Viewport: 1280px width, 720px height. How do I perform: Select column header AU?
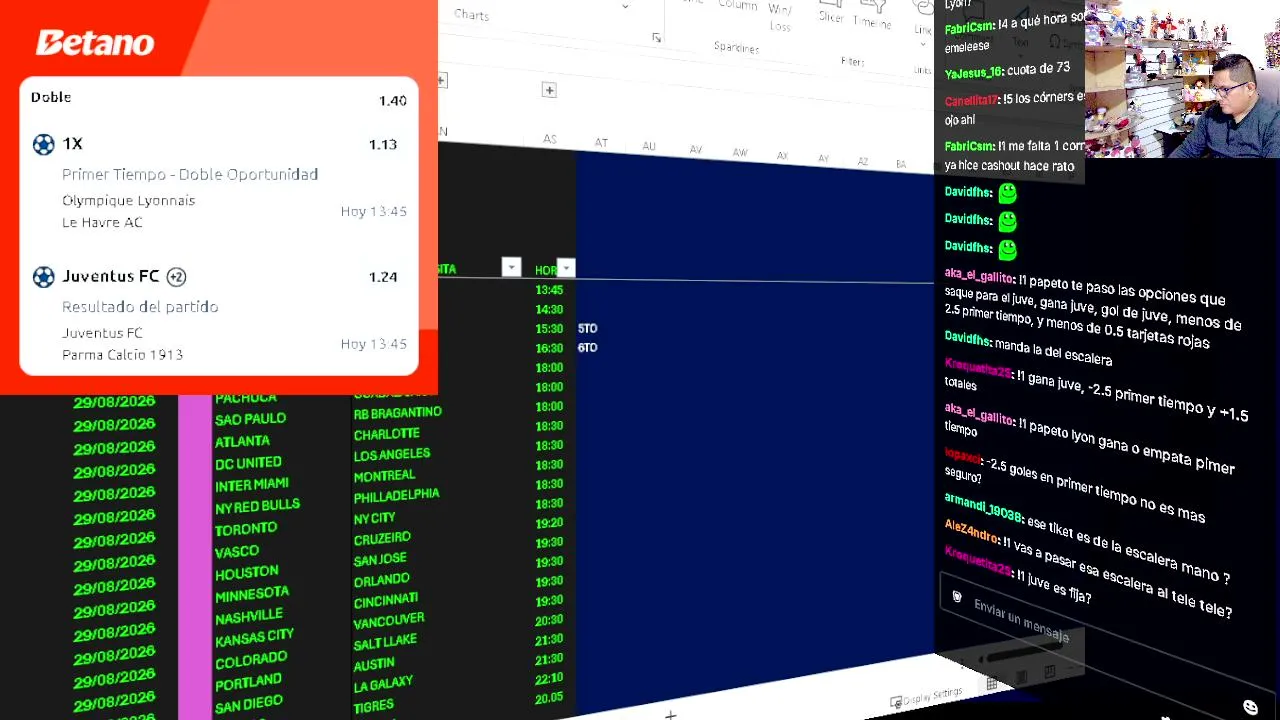[649, 146]
